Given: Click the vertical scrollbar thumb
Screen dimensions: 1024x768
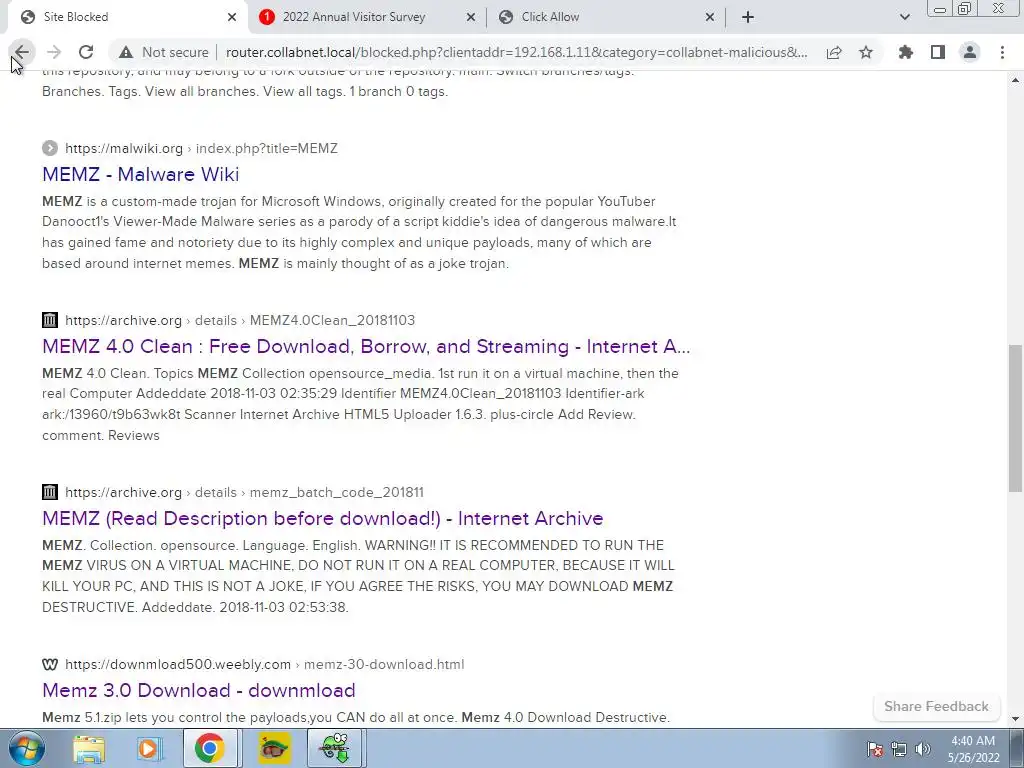Looking at the screenshot, I should (1015, 418).
